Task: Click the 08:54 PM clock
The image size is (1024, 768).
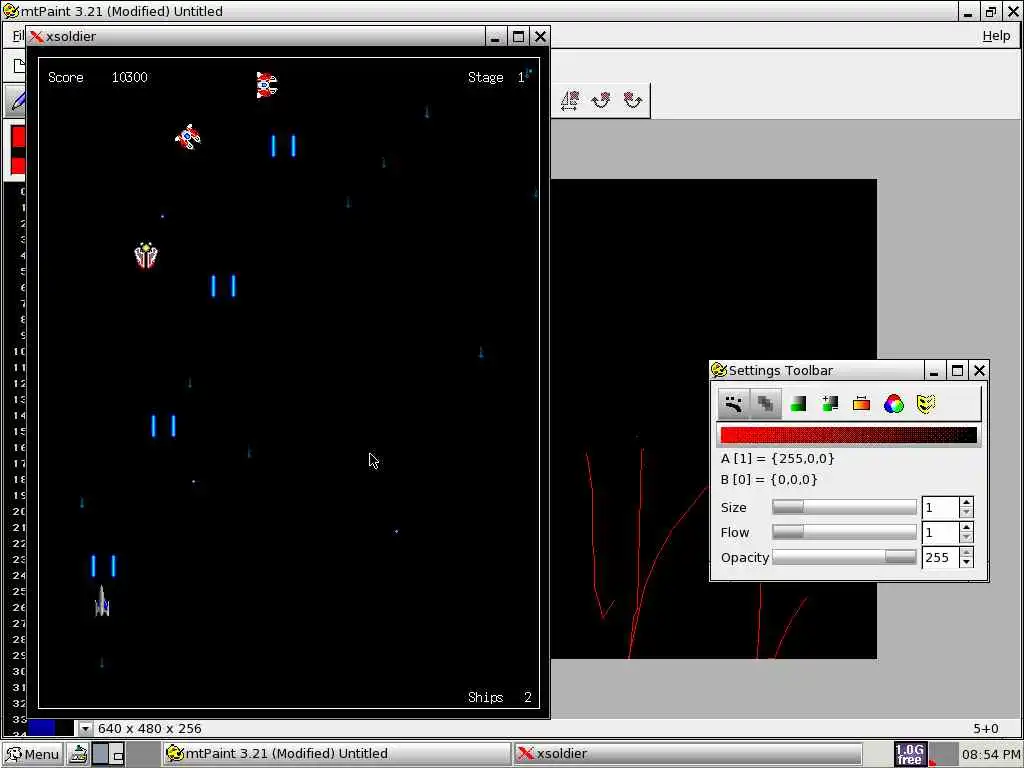Action: tap(990, 755)
